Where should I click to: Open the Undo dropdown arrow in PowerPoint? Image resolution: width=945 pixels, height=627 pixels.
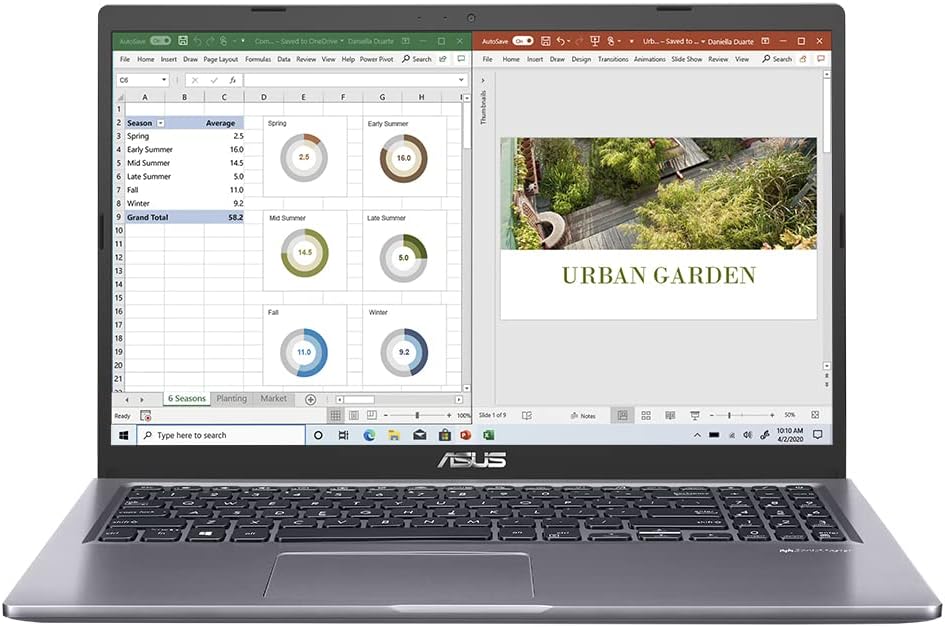coord(567,40)
